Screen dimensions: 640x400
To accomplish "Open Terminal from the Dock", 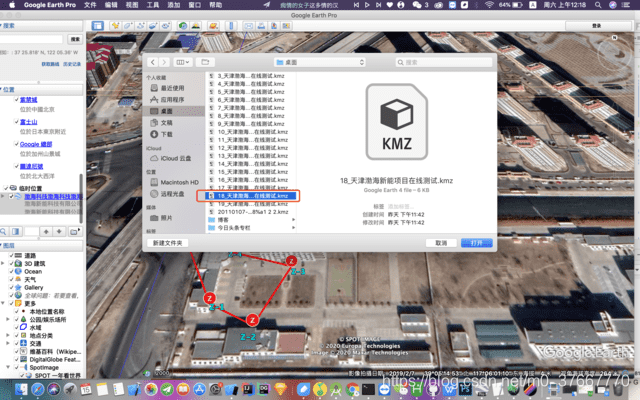I will click(369, 389).
